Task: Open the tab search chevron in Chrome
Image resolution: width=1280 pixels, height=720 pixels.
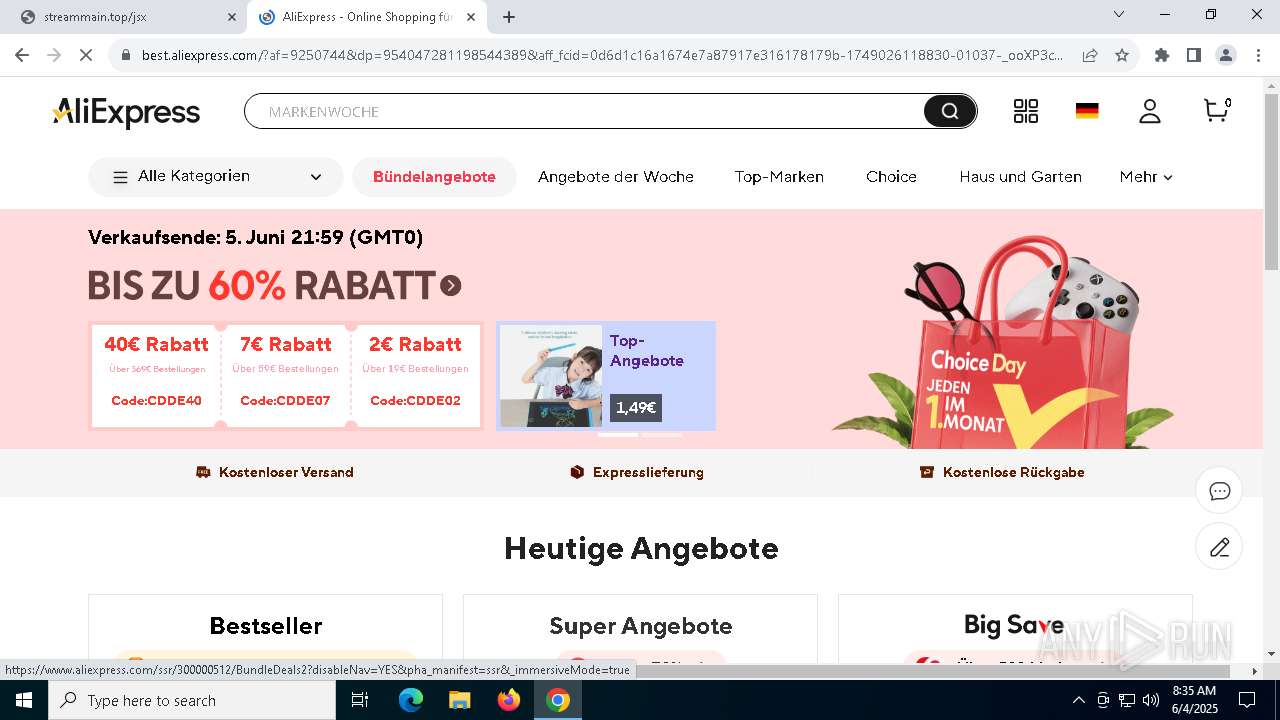Action: [1119, 14]
